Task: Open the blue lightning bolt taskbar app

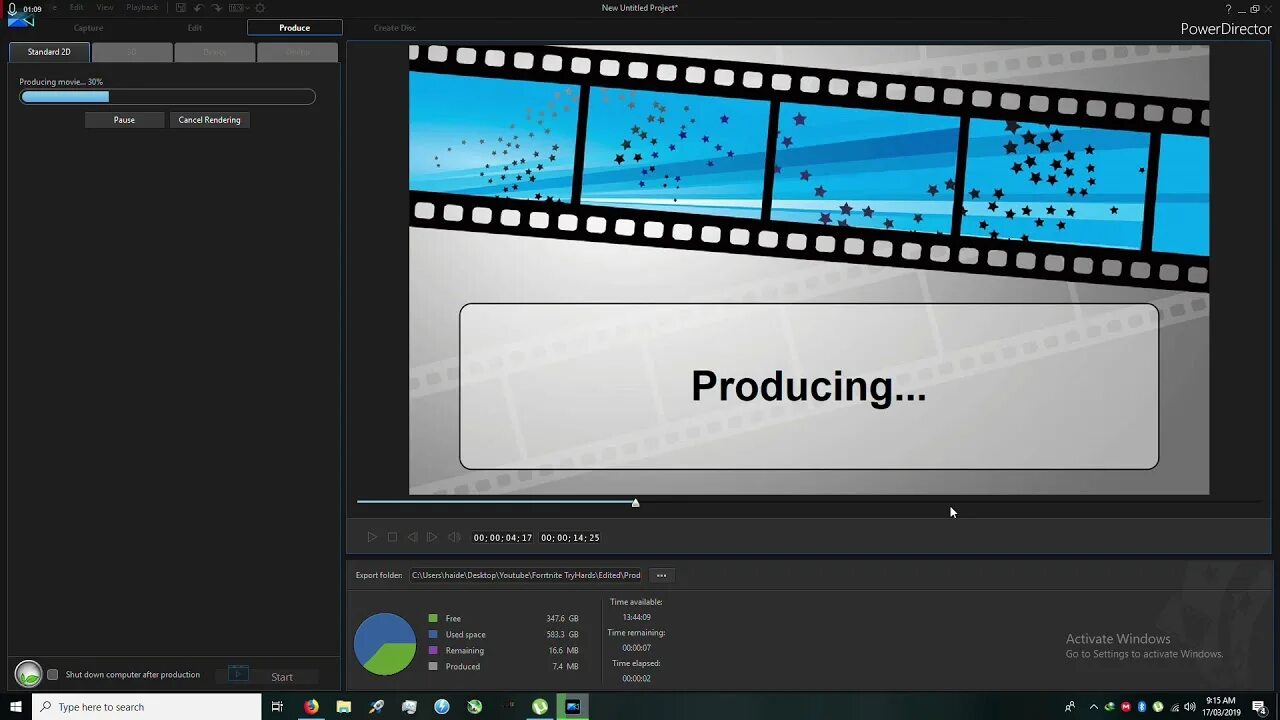Action: pyautogui.click(x=442, y=707)
